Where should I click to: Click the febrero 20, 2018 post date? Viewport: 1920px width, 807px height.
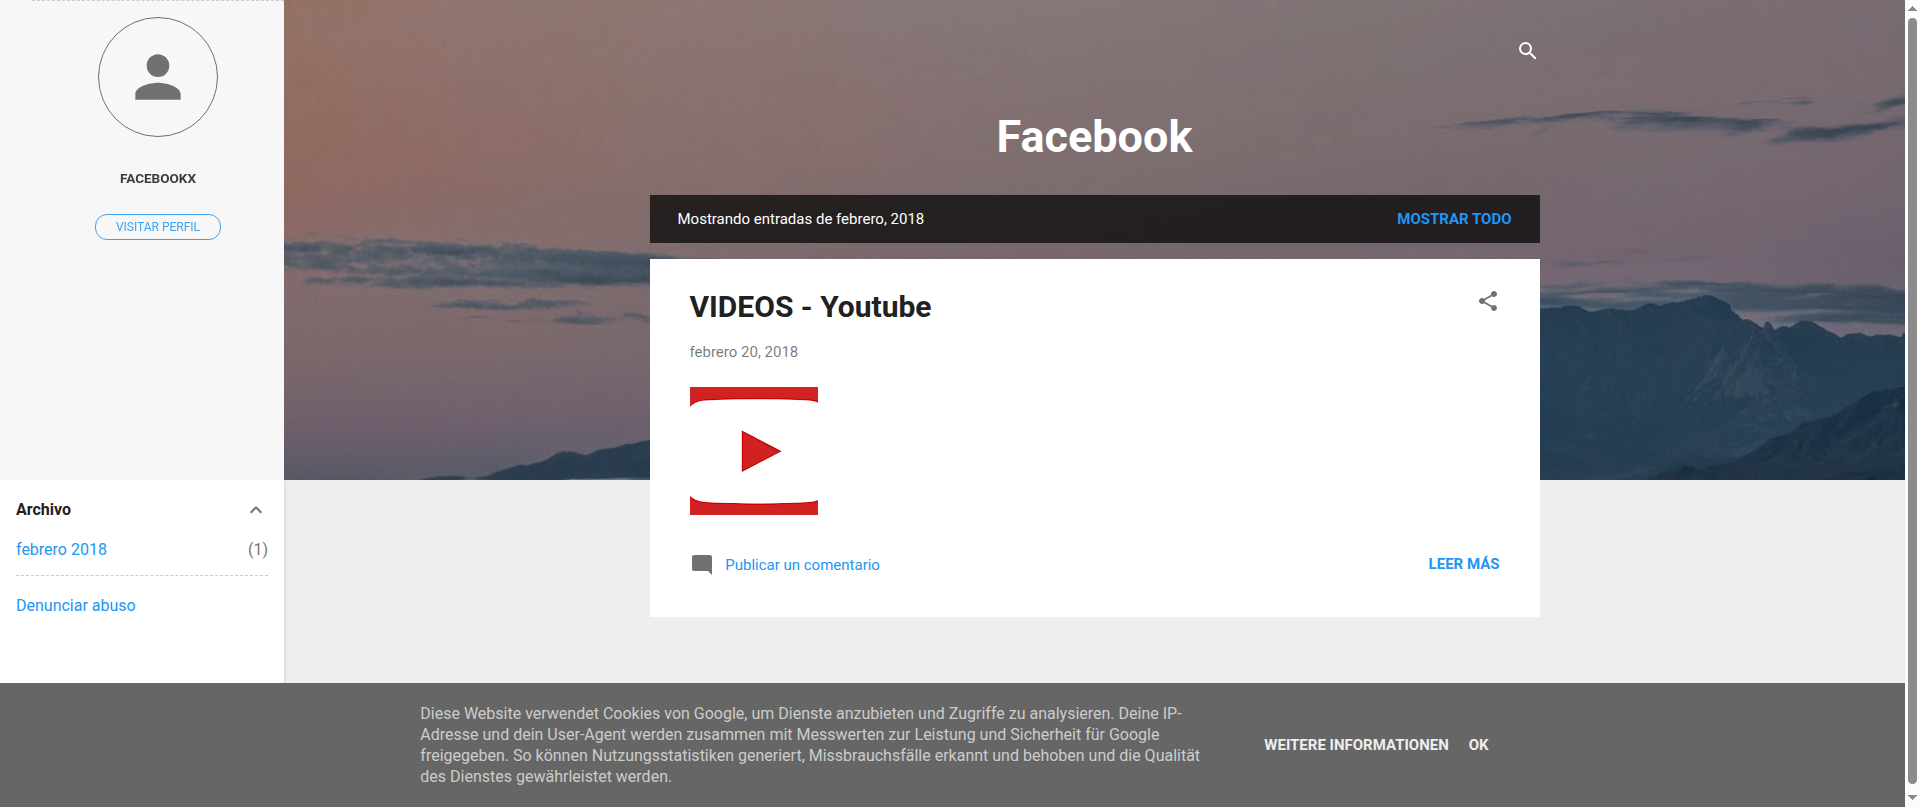[743, 352]
